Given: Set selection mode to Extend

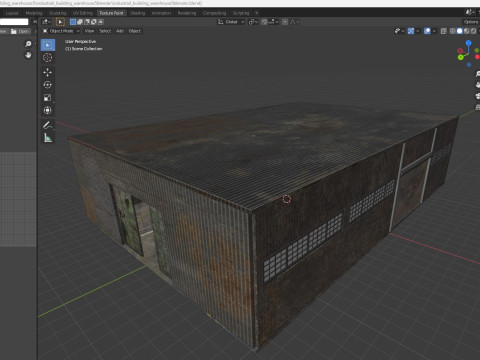Looking at the screenshot, I should tap(80, 22).
